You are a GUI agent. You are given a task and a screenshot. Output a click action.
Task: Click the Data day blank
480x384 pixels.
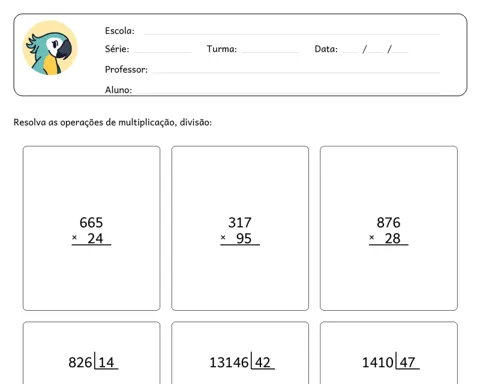pyautogui.click(x=350, y=52)
